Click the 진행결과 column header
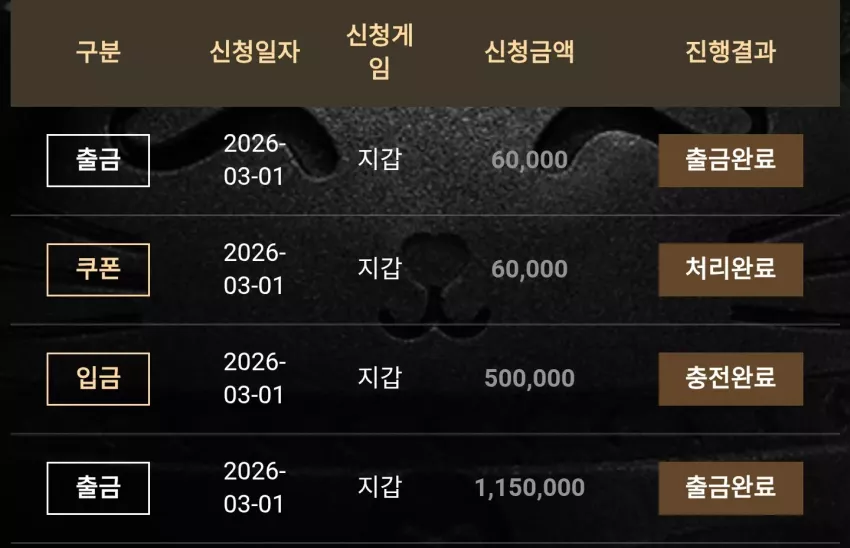This screenshot has width=850, height=548. pos(730,52)
